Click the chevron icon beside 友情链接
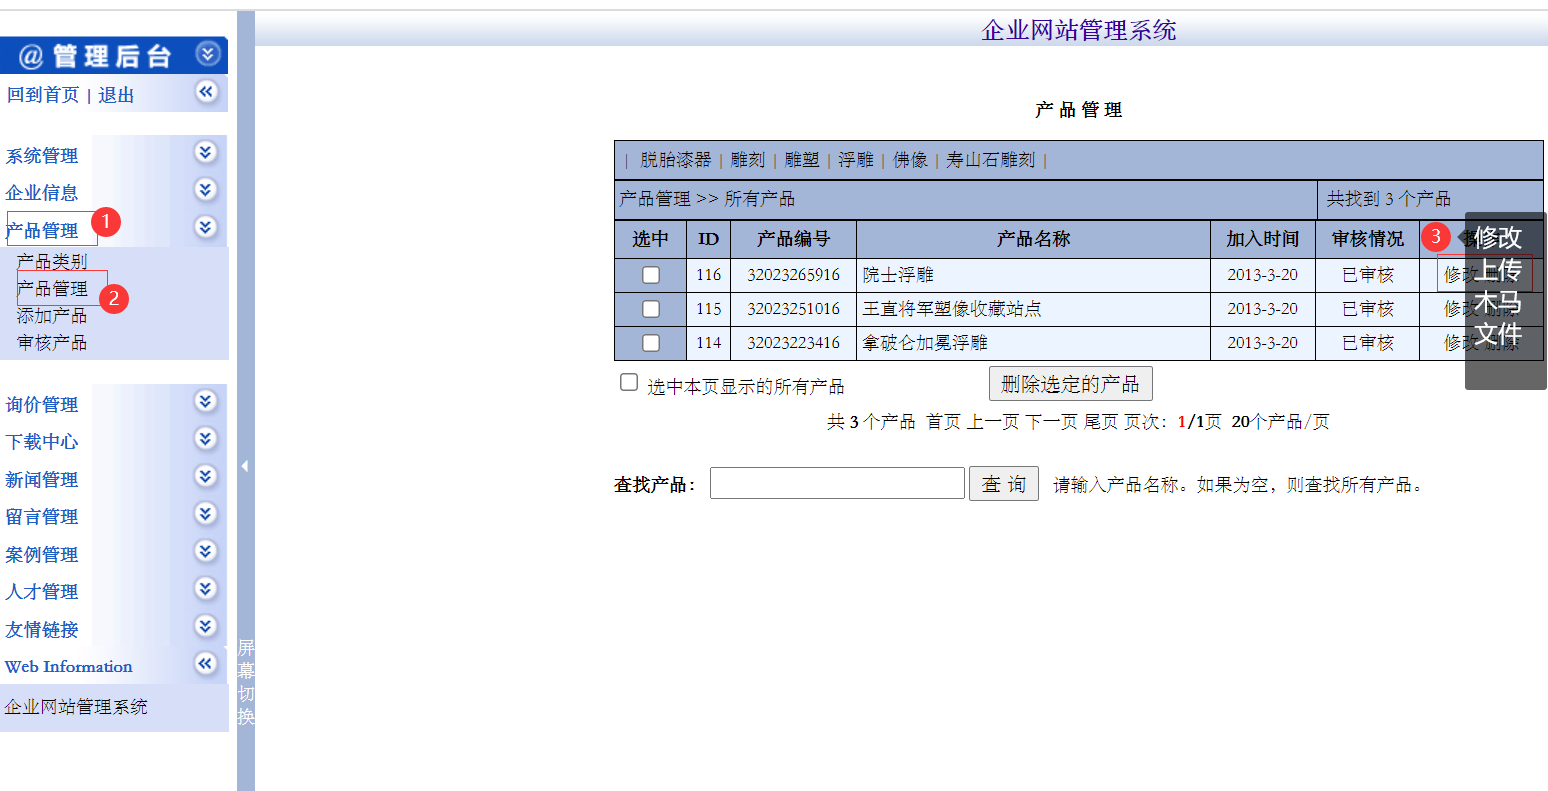Image resolution: width=1548 pixels, height=791 pixels. [205, 626]
